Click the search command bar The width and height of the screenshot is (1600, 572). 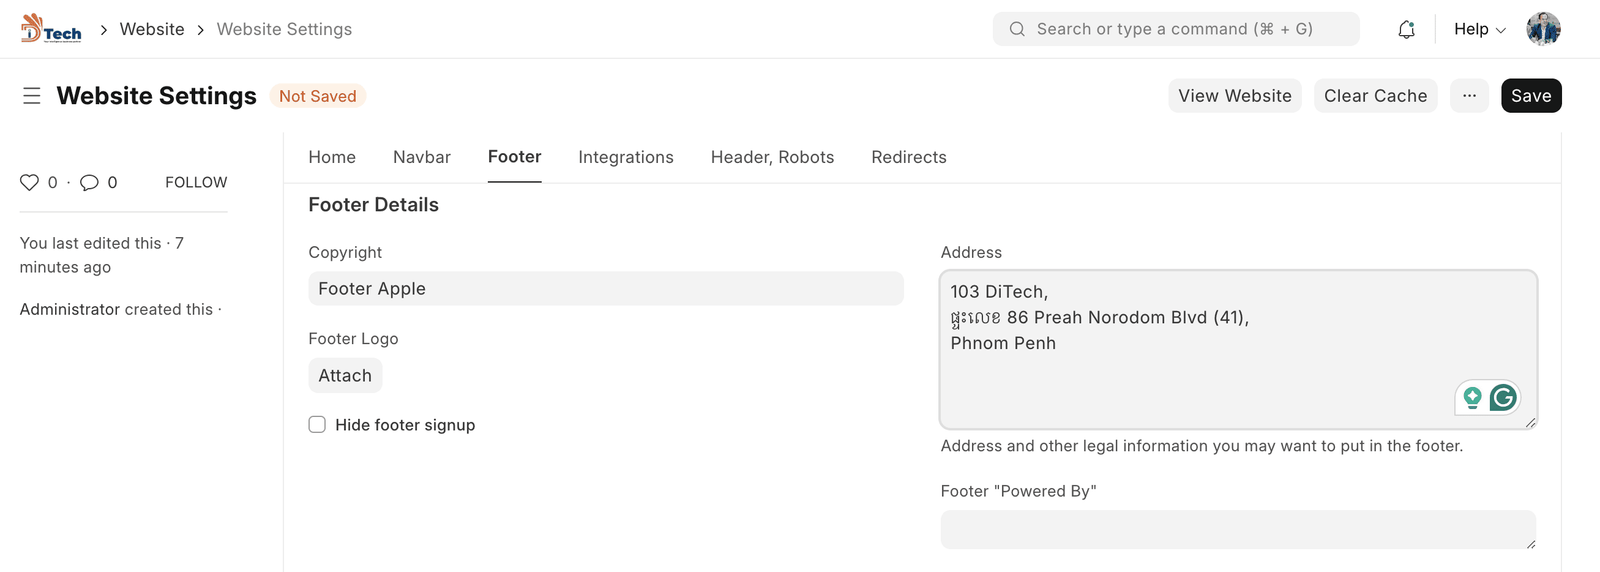click(1175, 29)
